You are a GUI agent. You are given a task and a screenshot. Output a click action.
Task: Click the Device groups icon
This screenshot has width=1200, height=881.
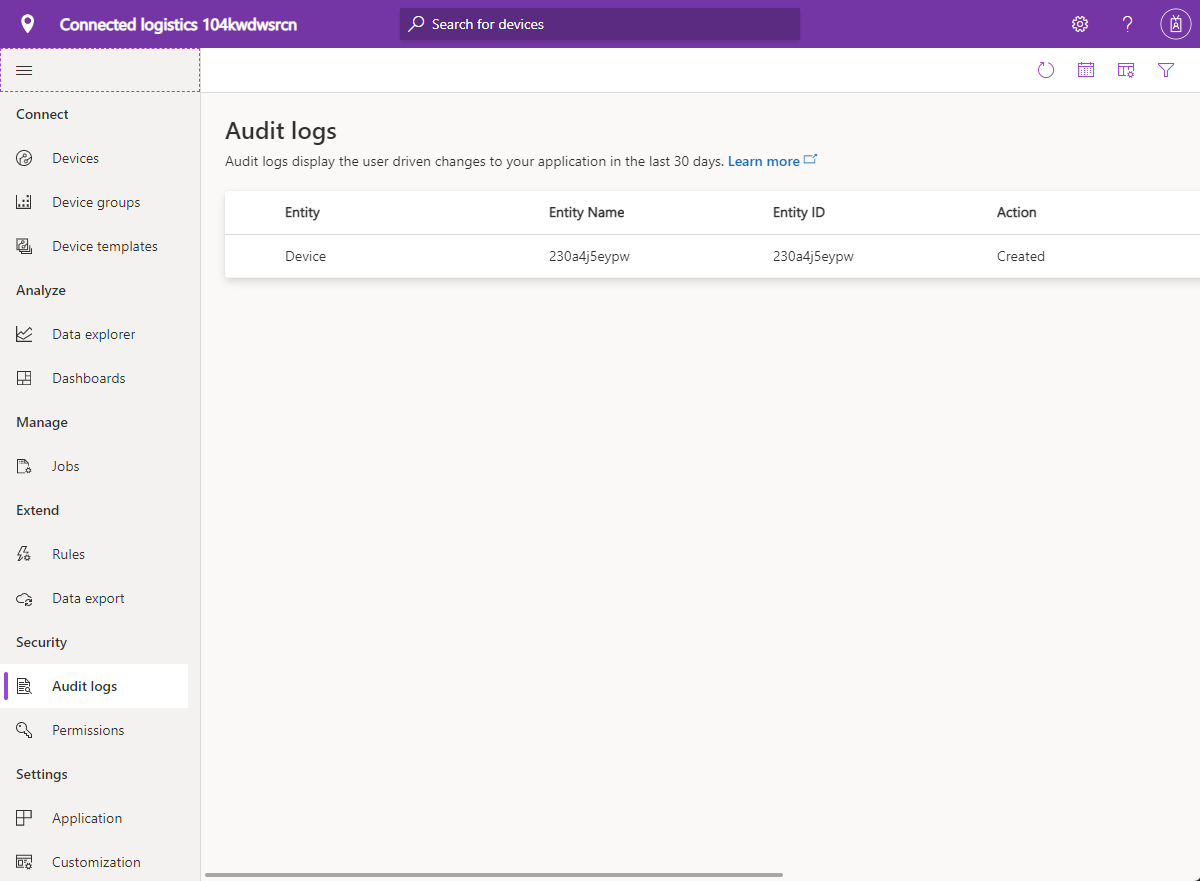pos(24,201)
